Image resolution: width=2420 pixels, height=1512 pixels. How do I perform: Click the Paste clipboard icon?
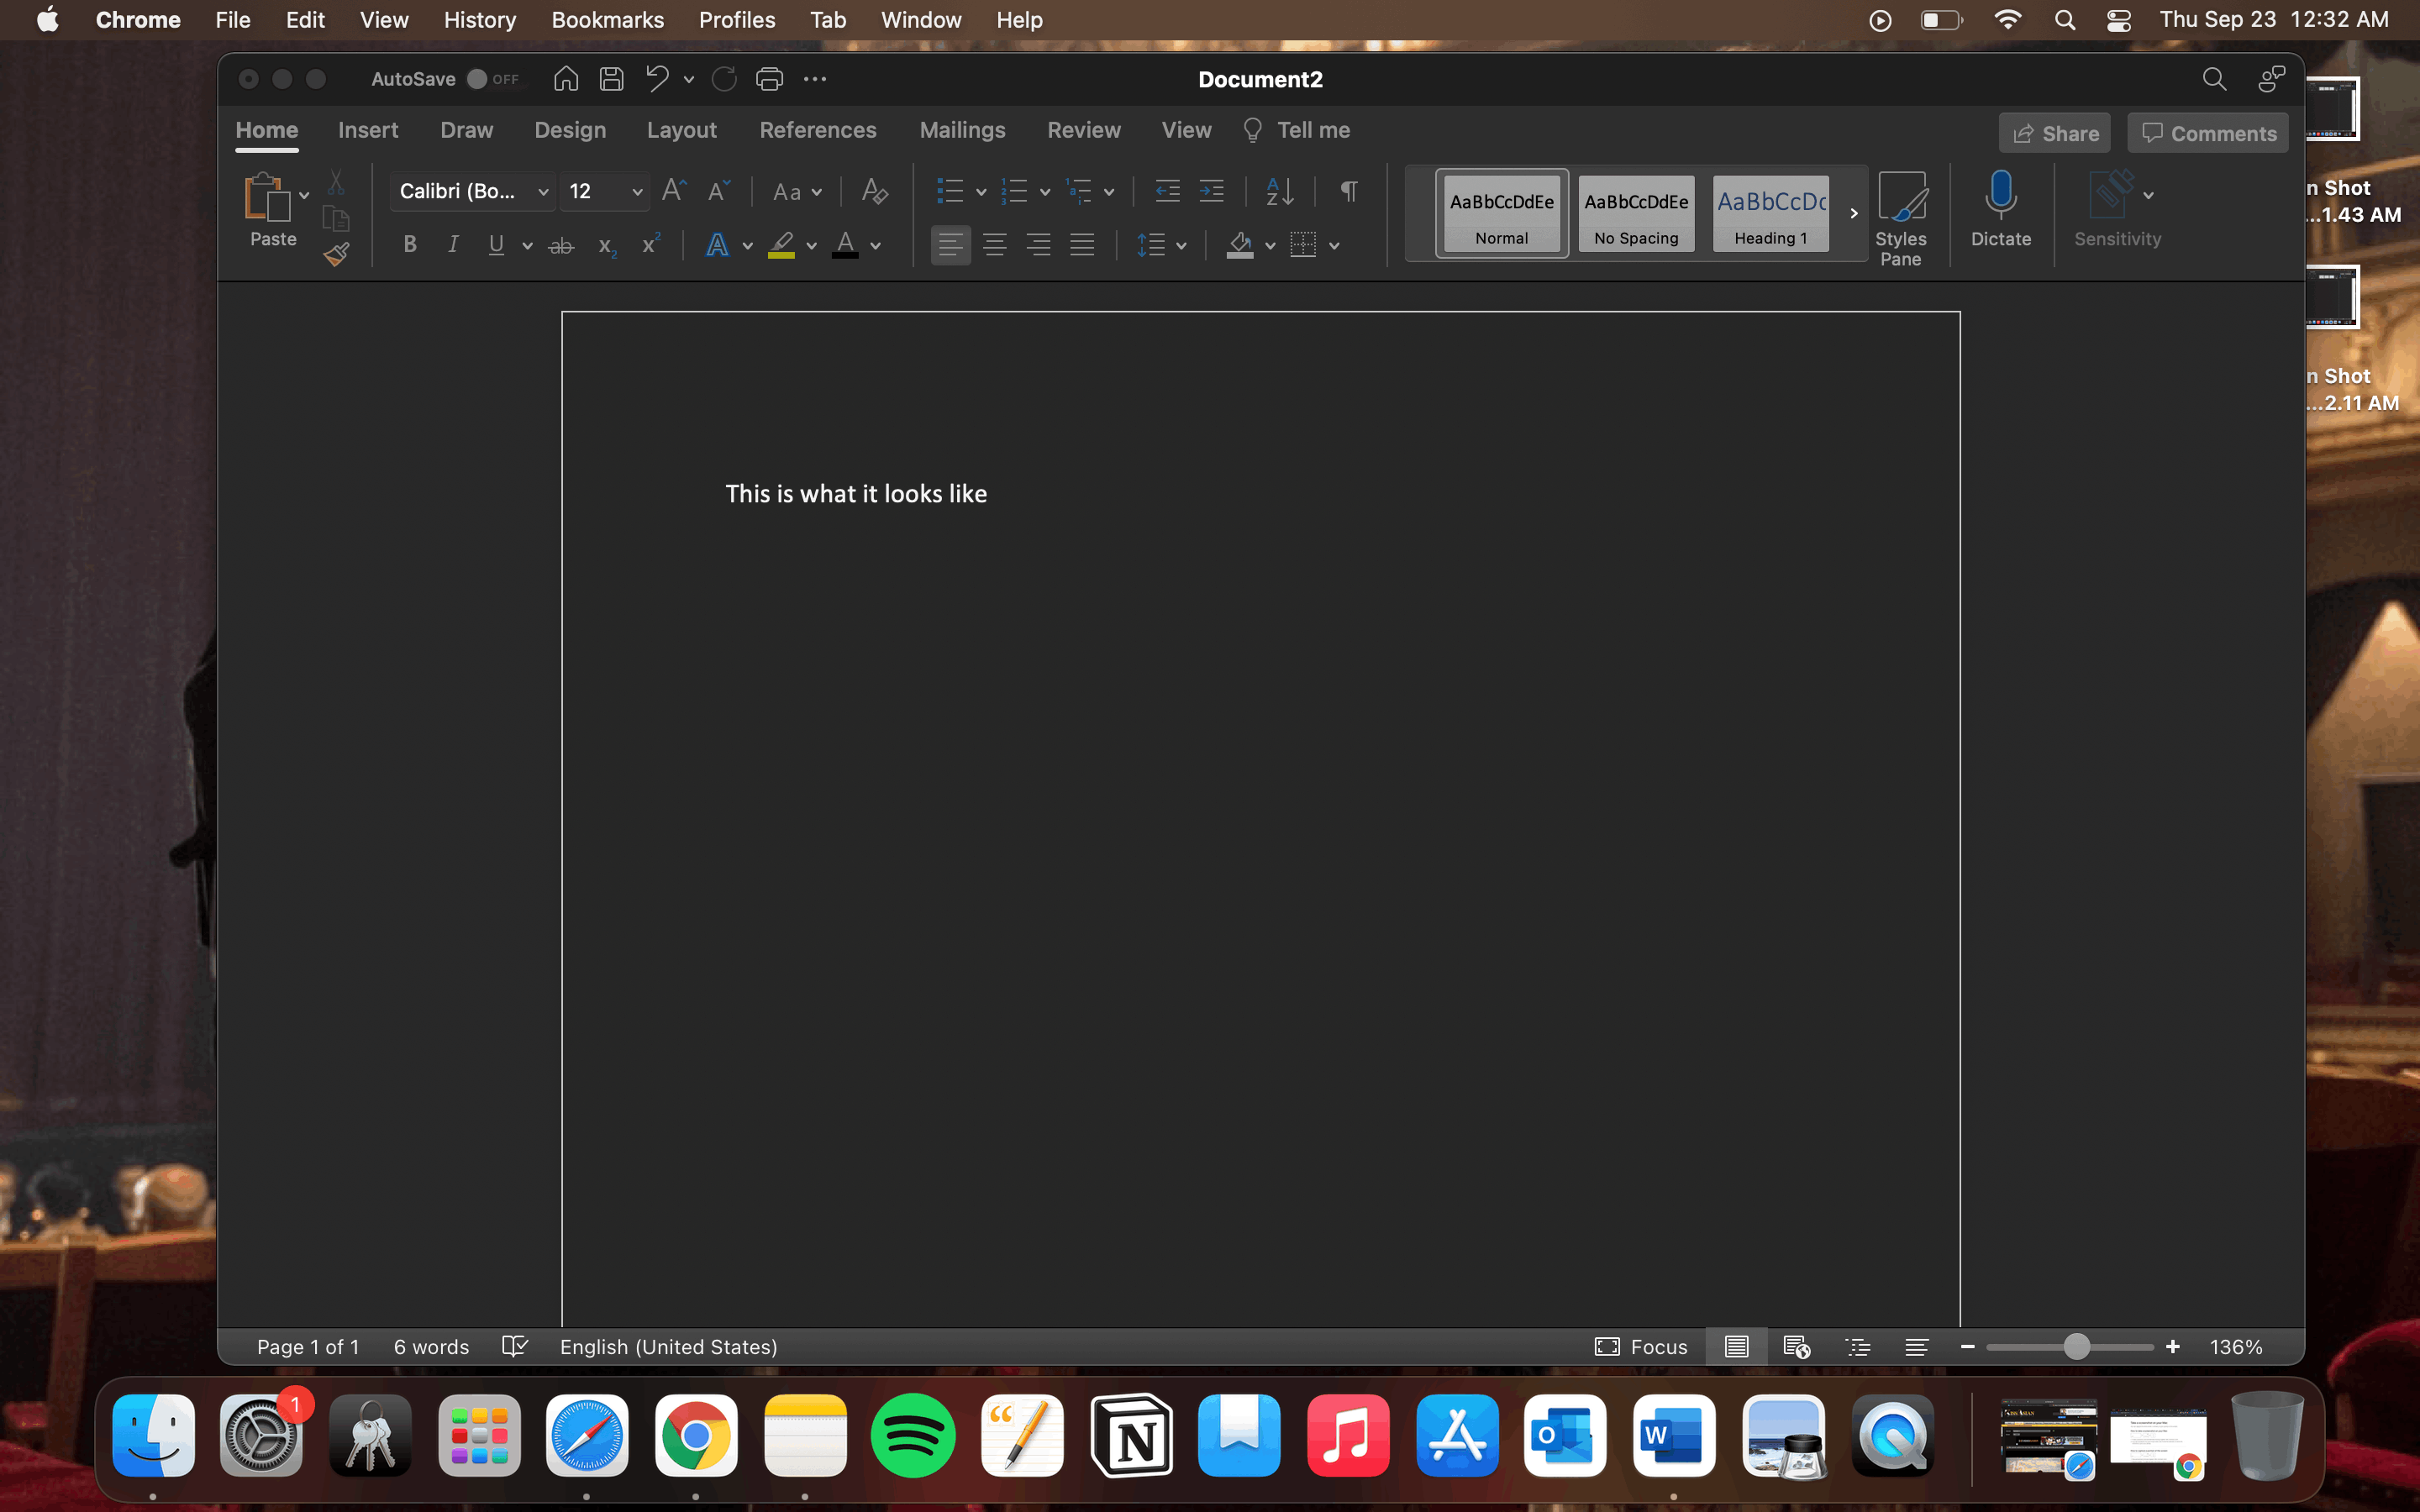[266, 197]
